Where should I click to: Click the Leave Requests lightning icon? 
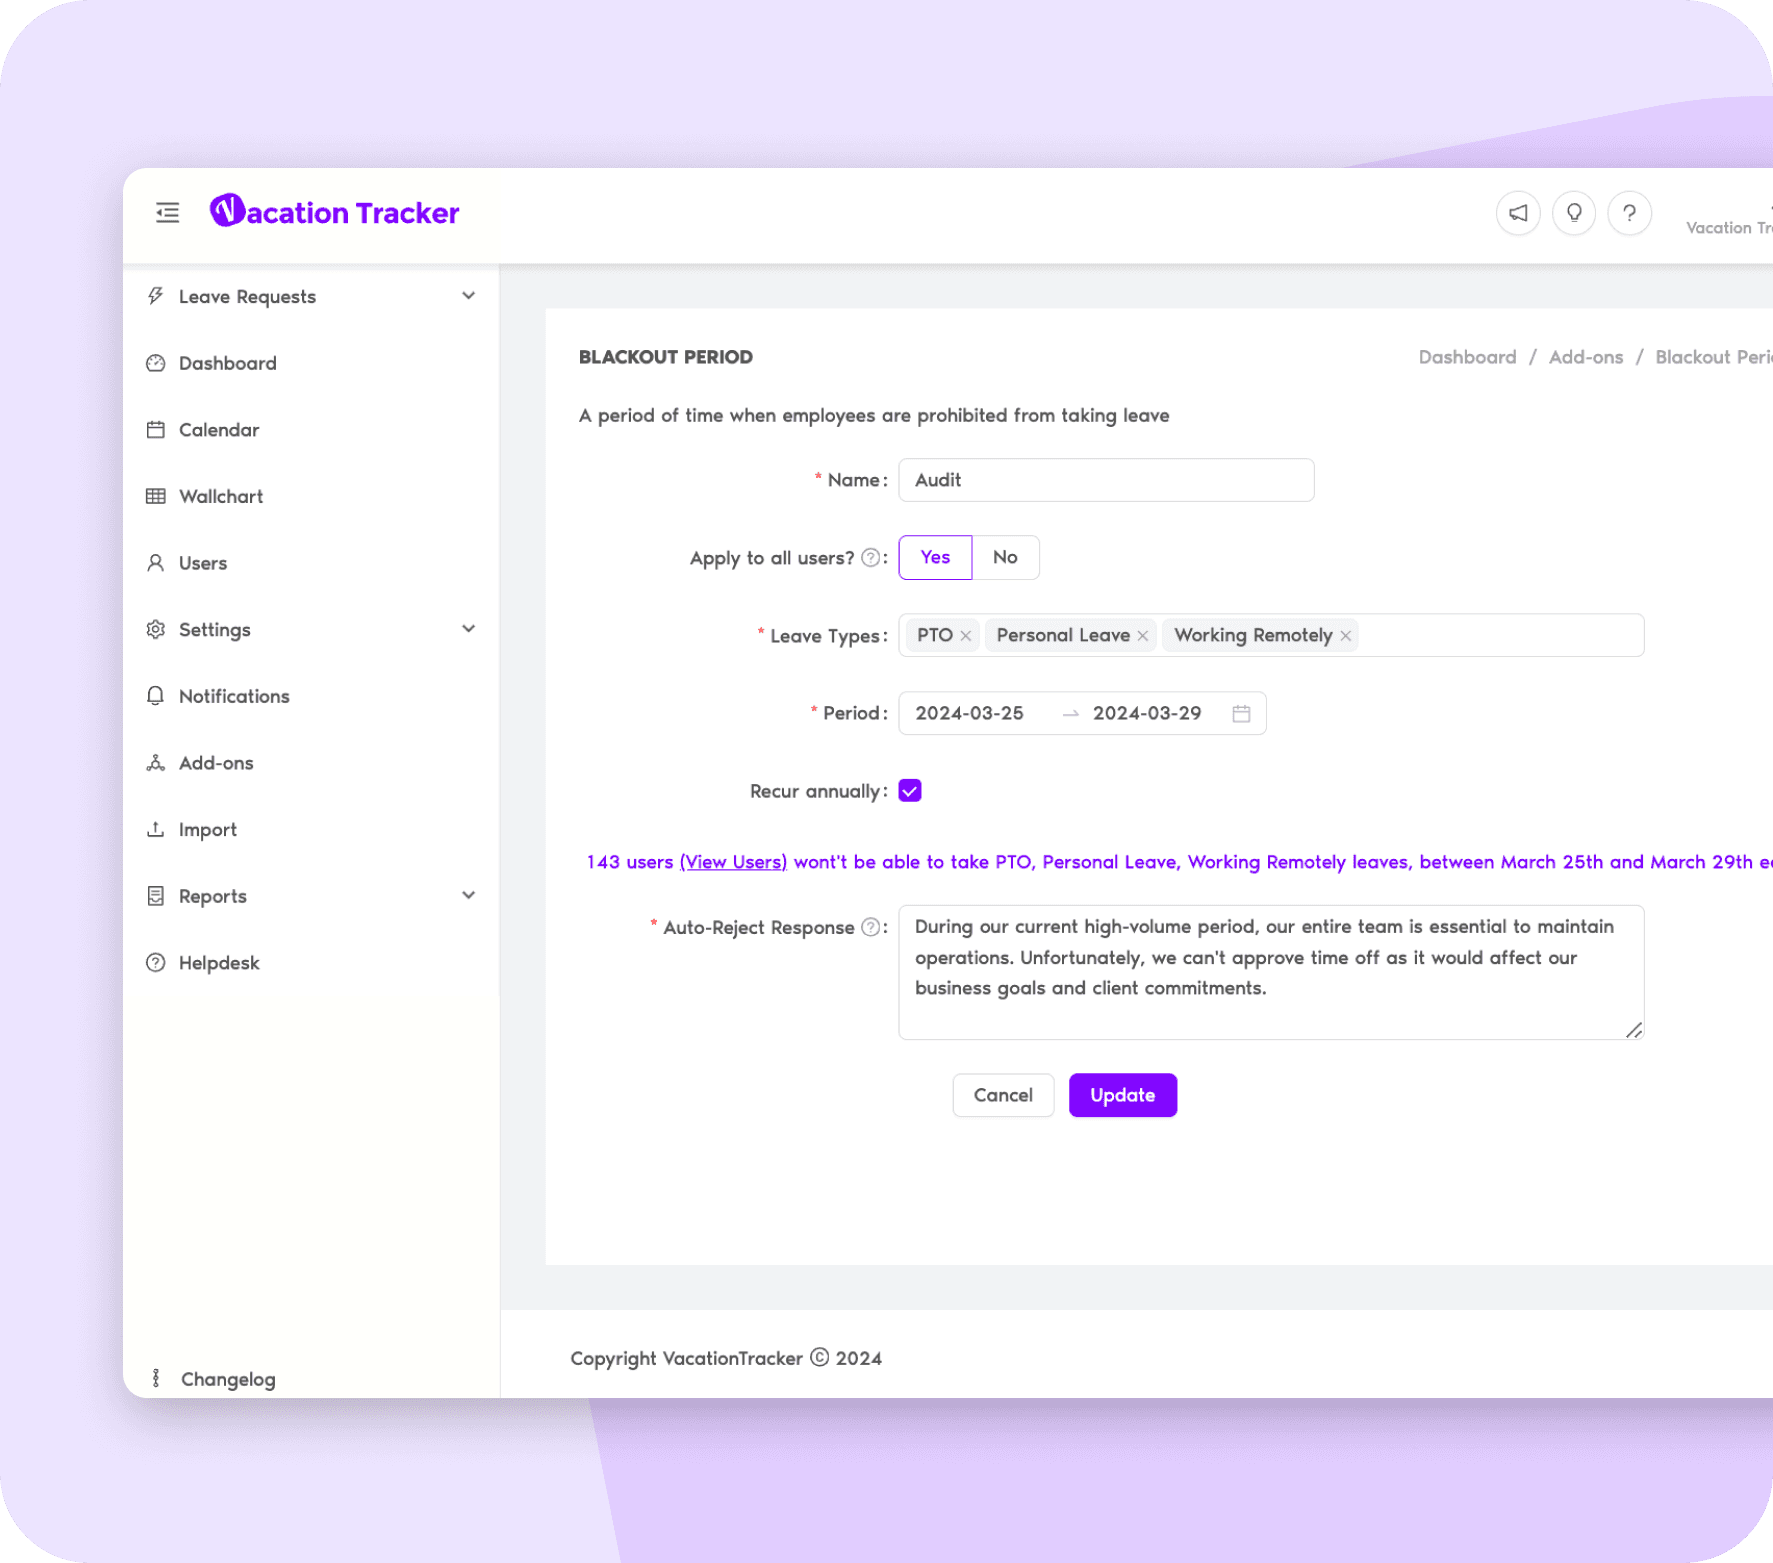click(x=155, y=296)
